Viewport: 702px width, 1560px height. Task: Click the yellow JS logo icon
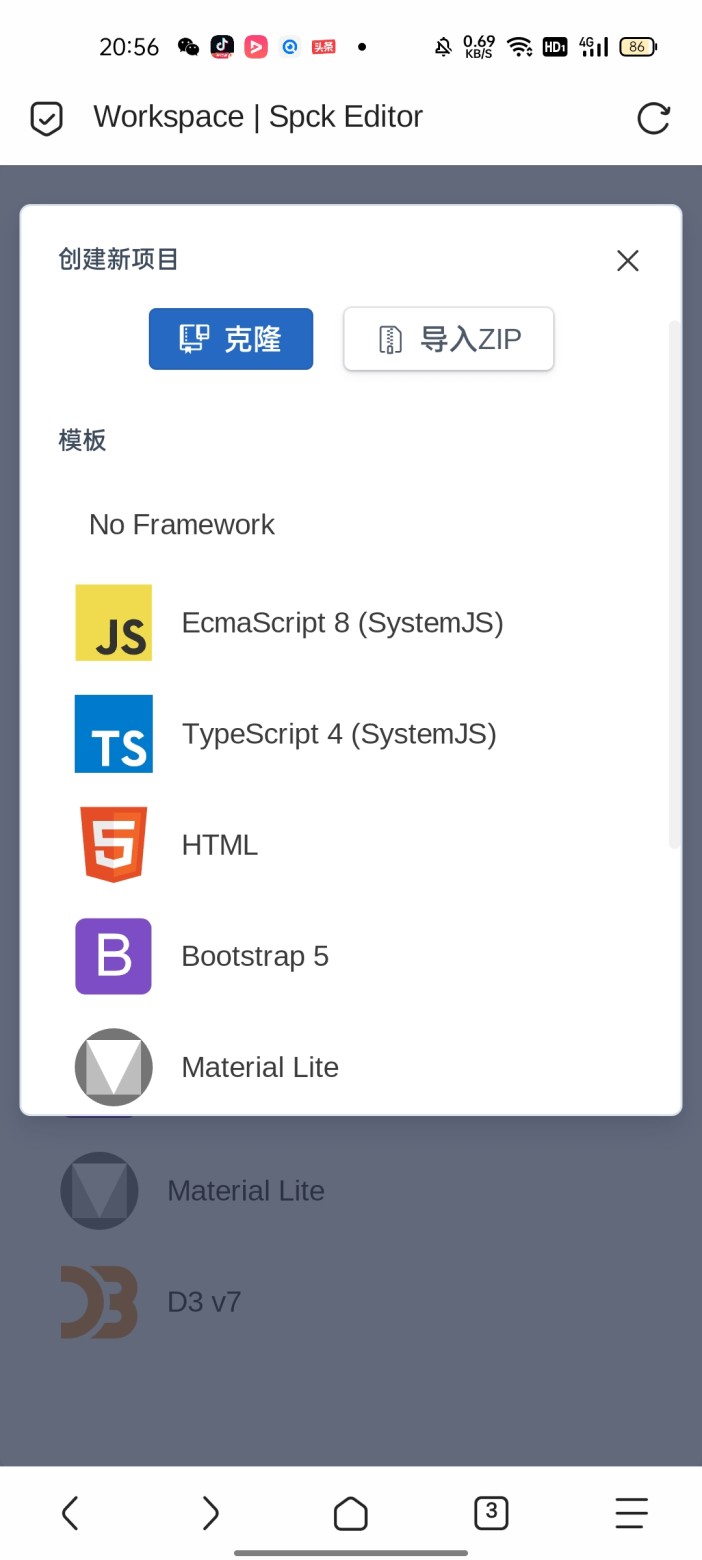point(114,623)
